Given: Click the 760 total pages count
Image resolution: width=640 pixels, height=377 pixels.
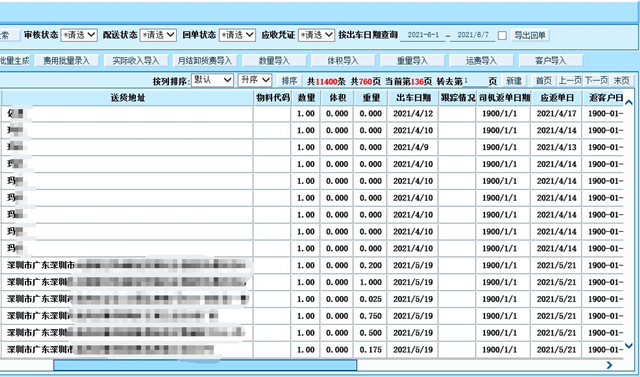Looking at the screenshot, I should click(x=365, y=82).
